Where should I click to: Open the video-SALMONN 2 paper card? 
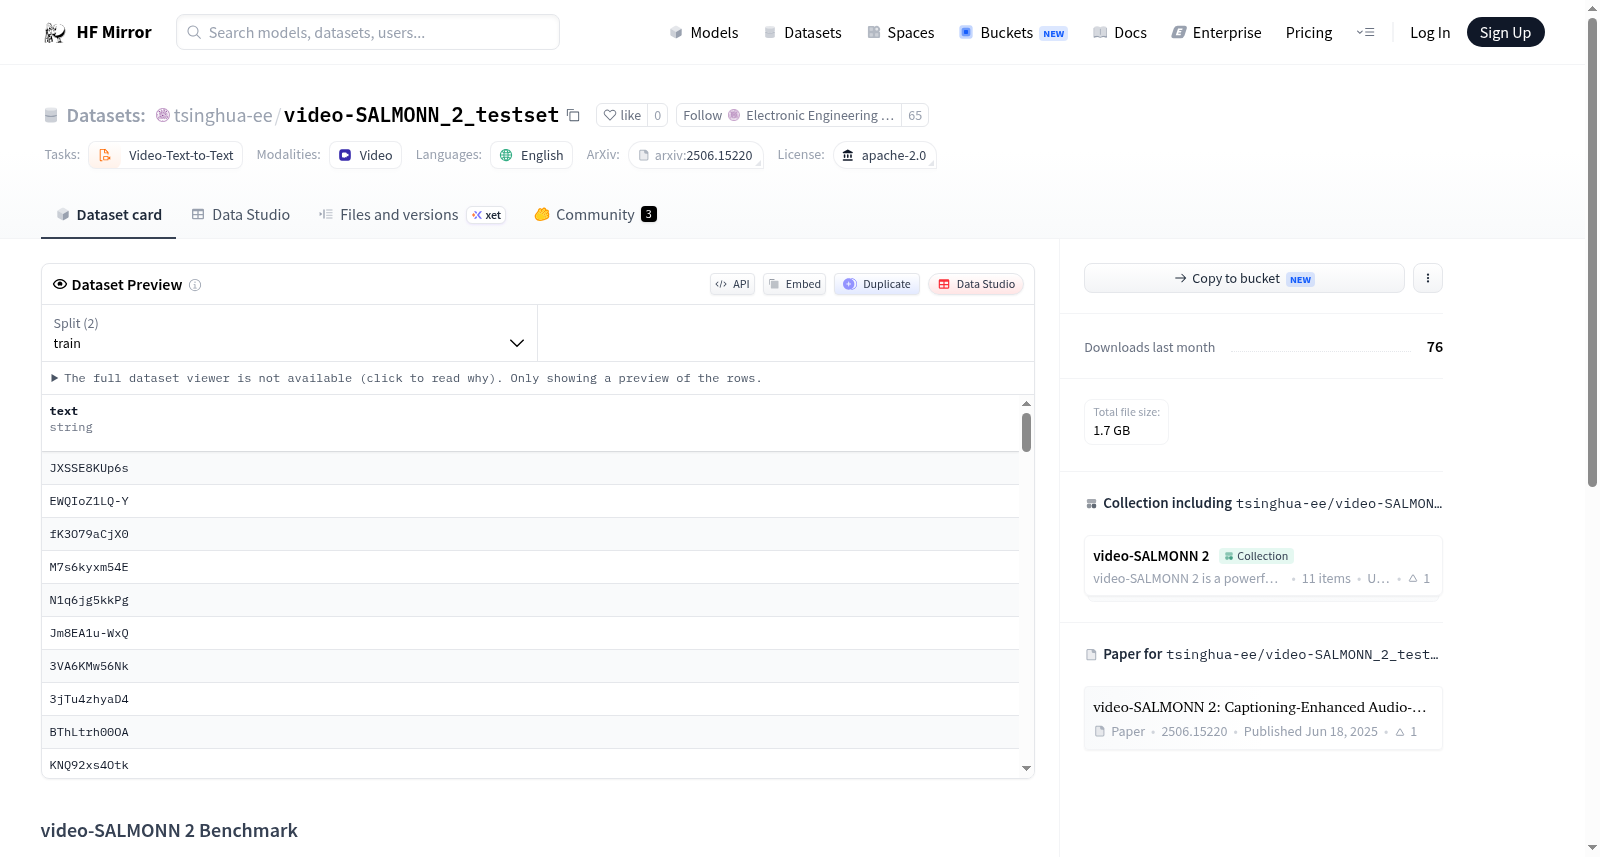coord(1263,718)
